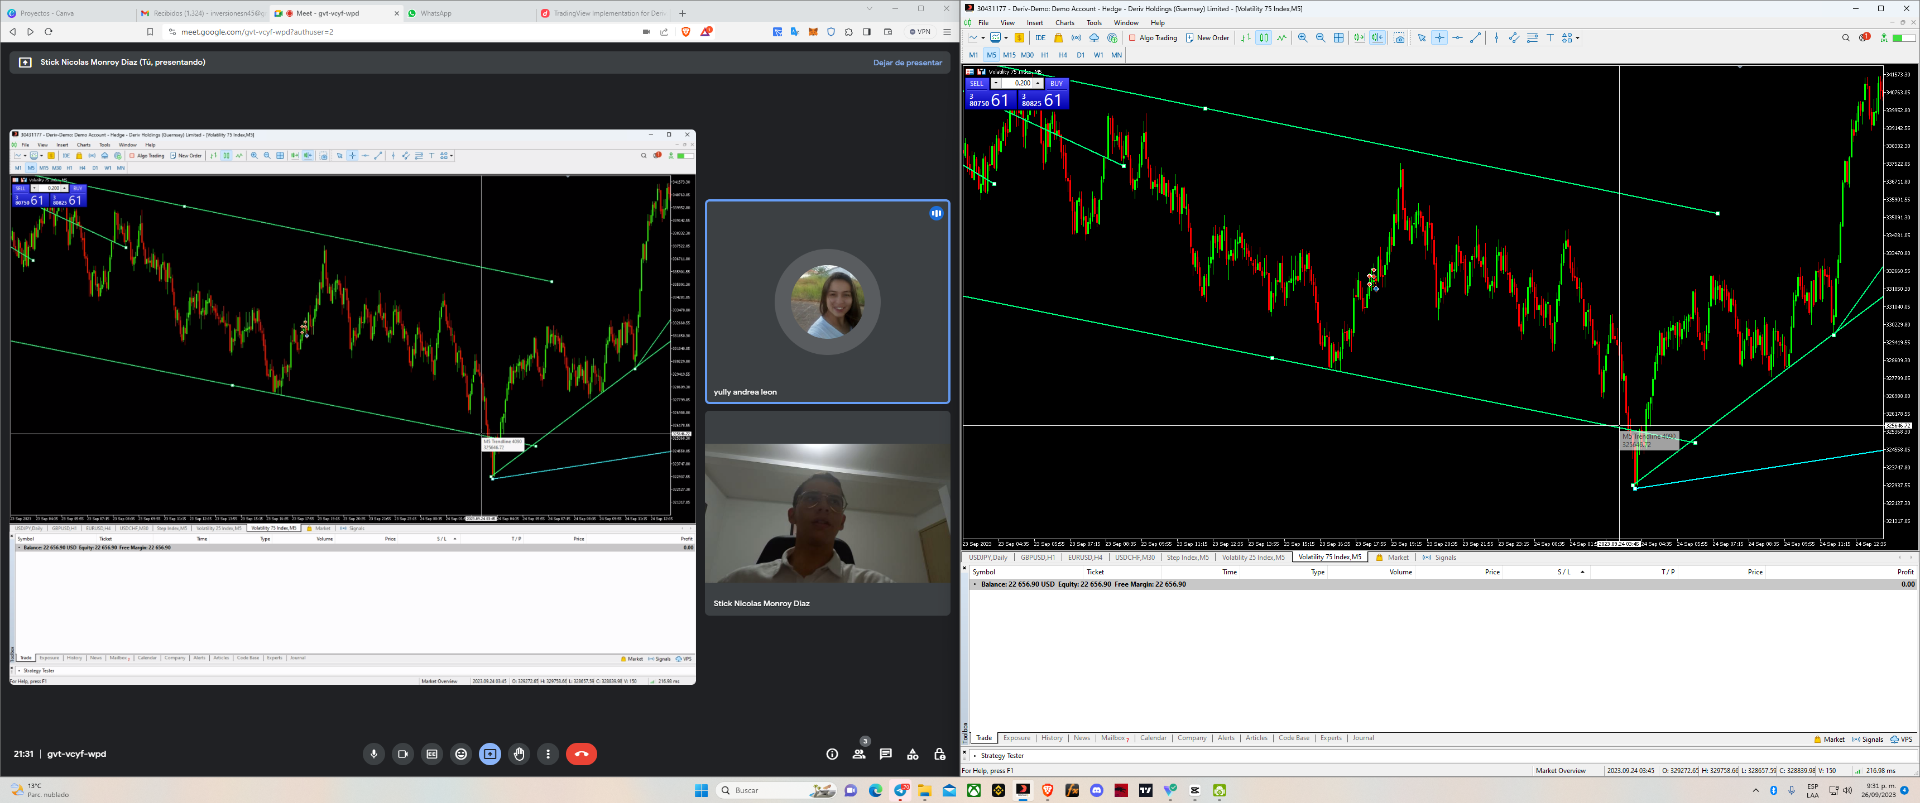Select candlestick chart type
Viewport: 1920px width, 803px height.
pyautogui.click(x=1263, y=38)
